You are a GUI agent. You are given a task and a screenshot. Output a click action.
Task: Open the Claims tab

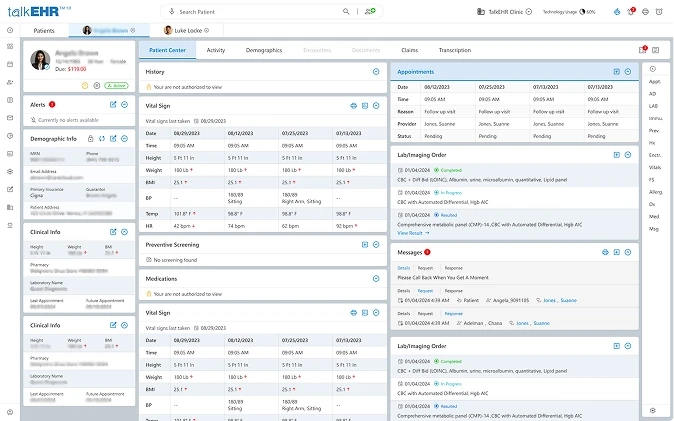[x=410, y=49]
